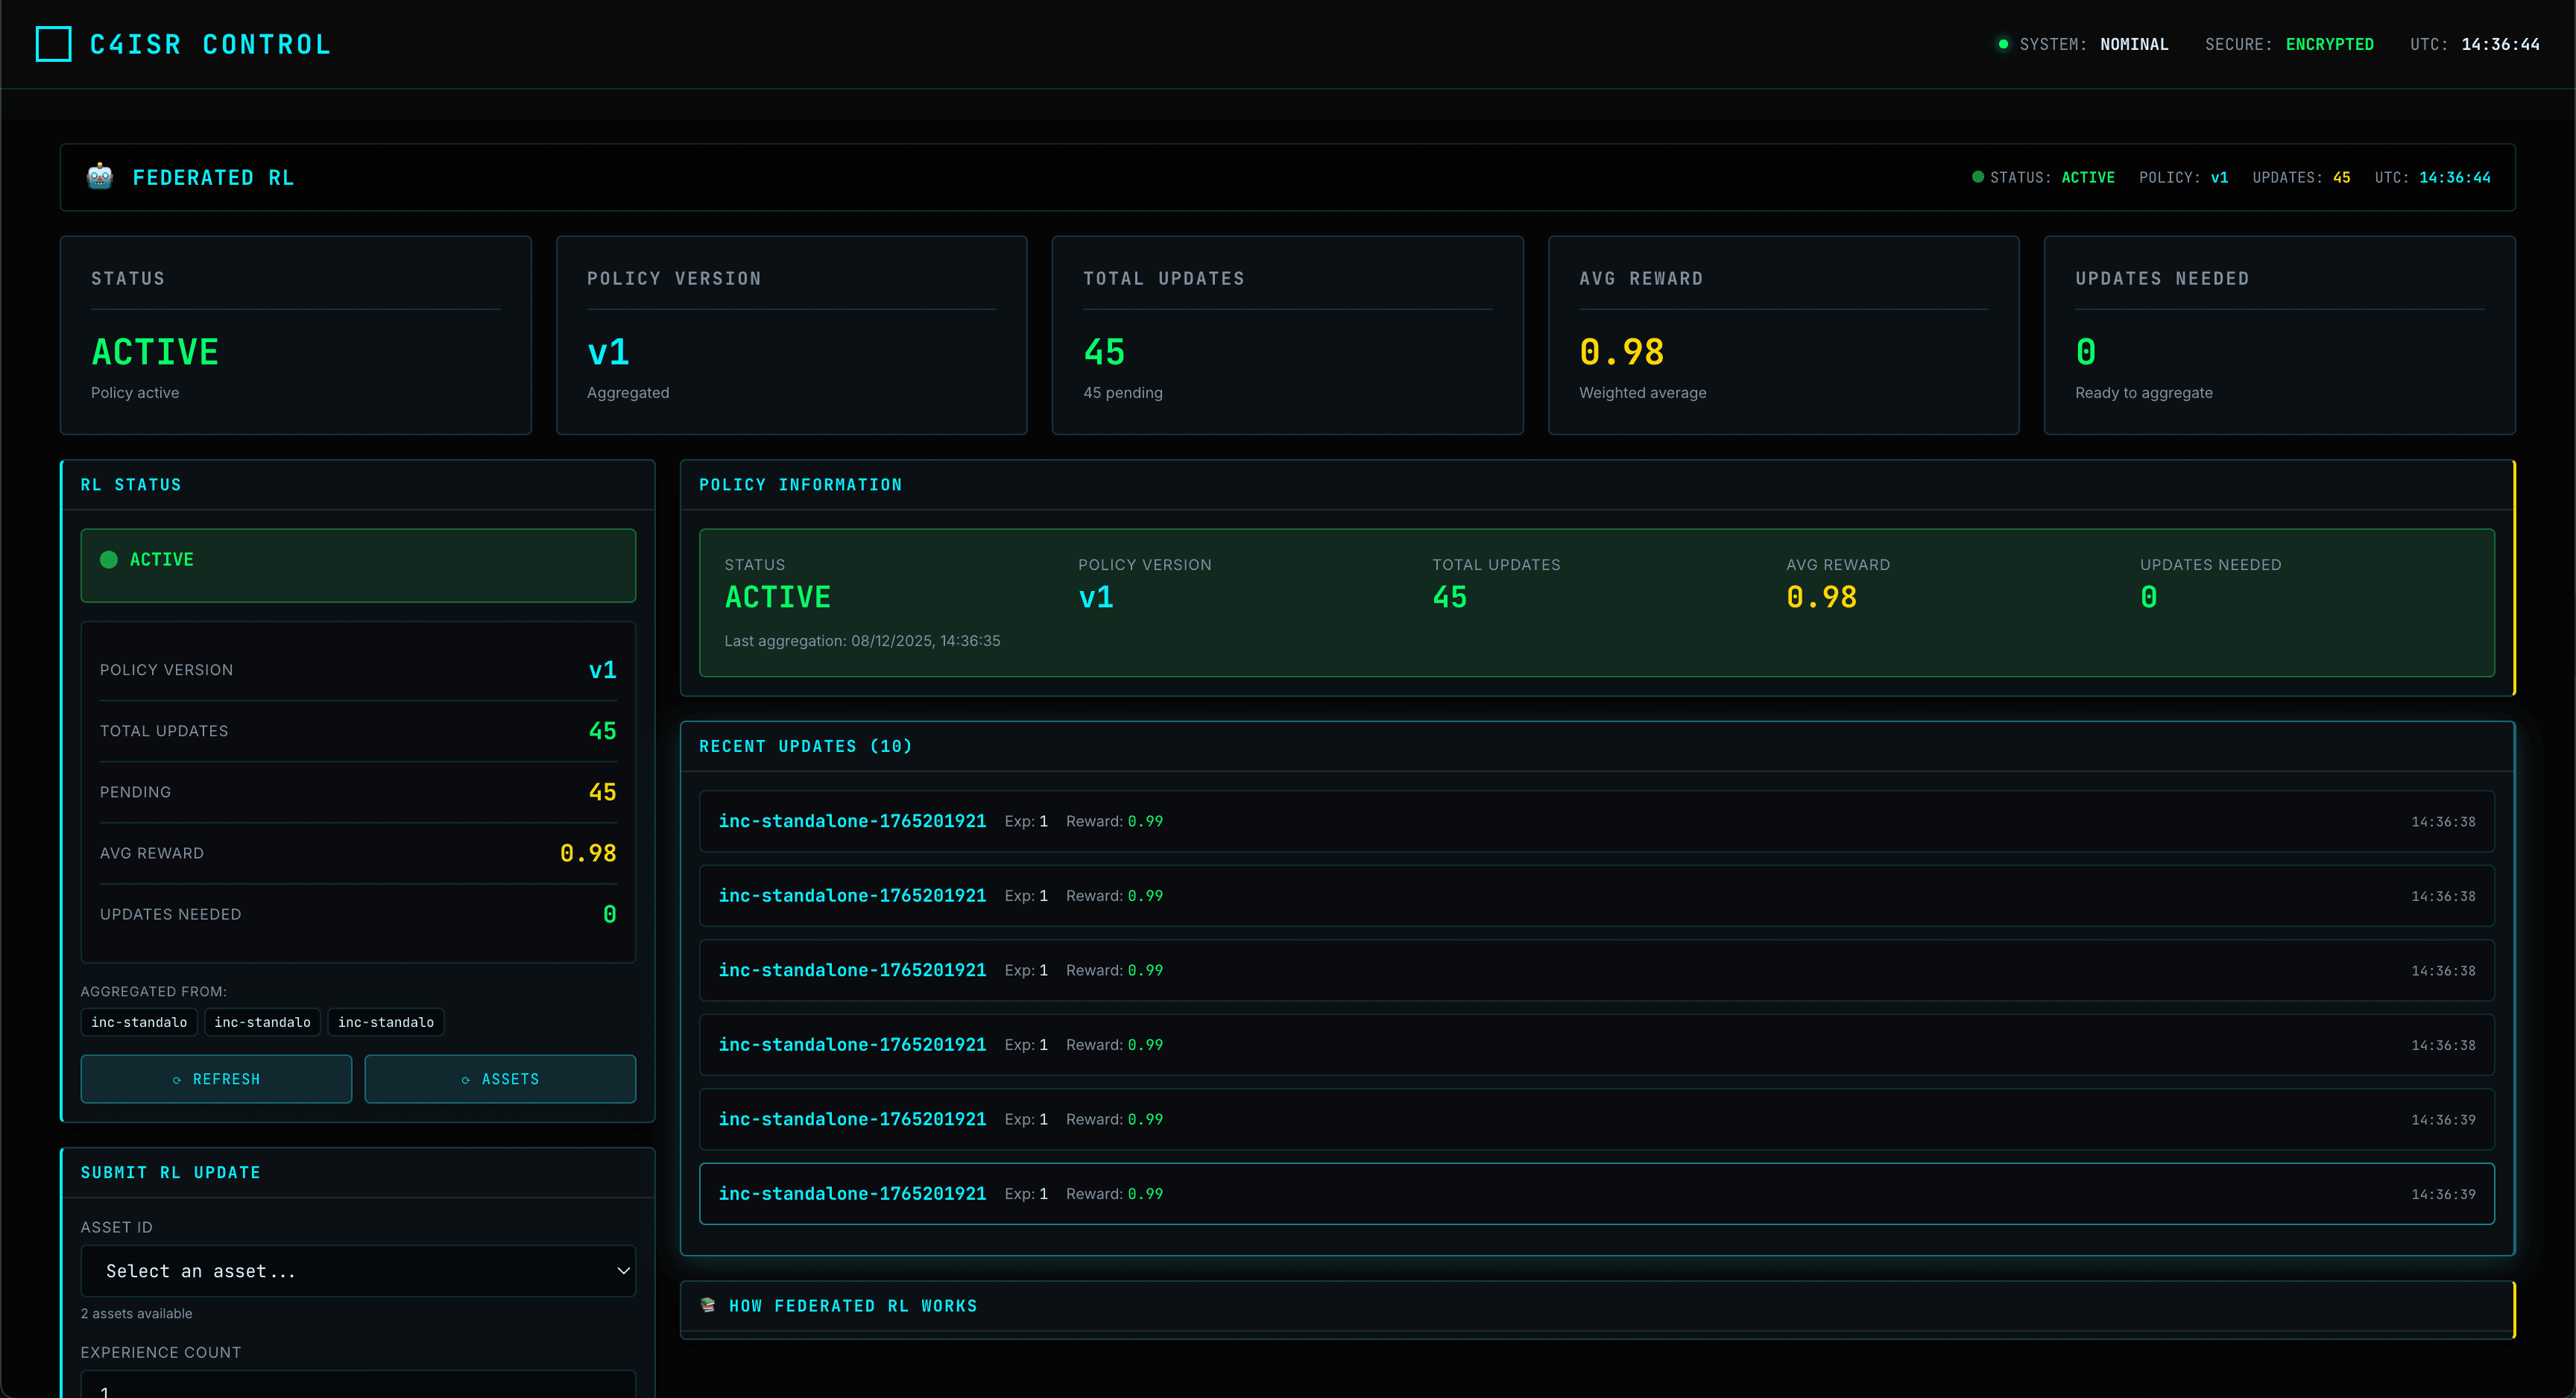
Task: Click SECURE: ENCRYPTED in the top bar
Action: click(2290, 44)
